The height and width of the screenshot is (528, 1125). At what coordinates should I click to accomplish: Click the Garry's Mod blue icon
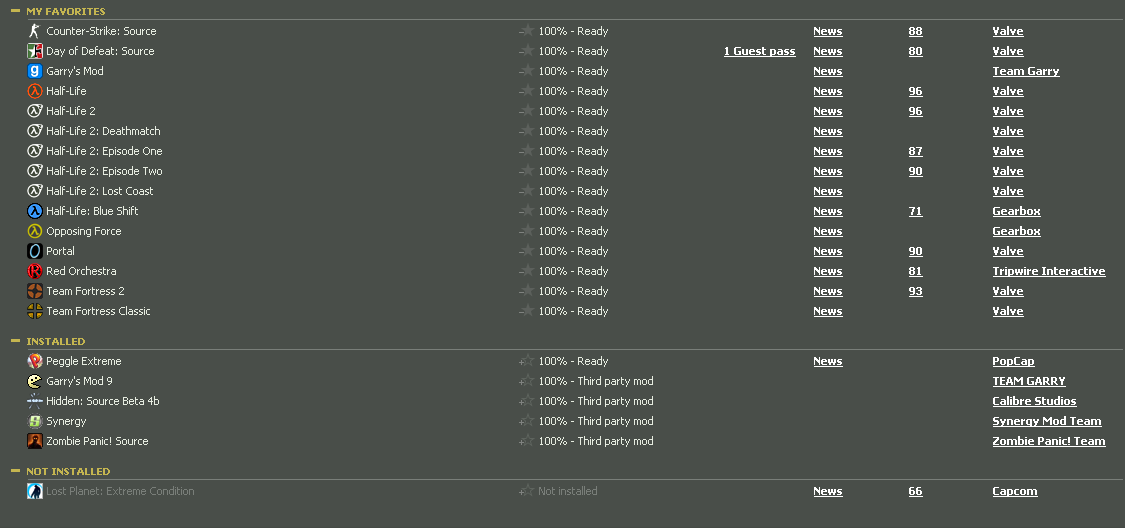tap(34, 71)
